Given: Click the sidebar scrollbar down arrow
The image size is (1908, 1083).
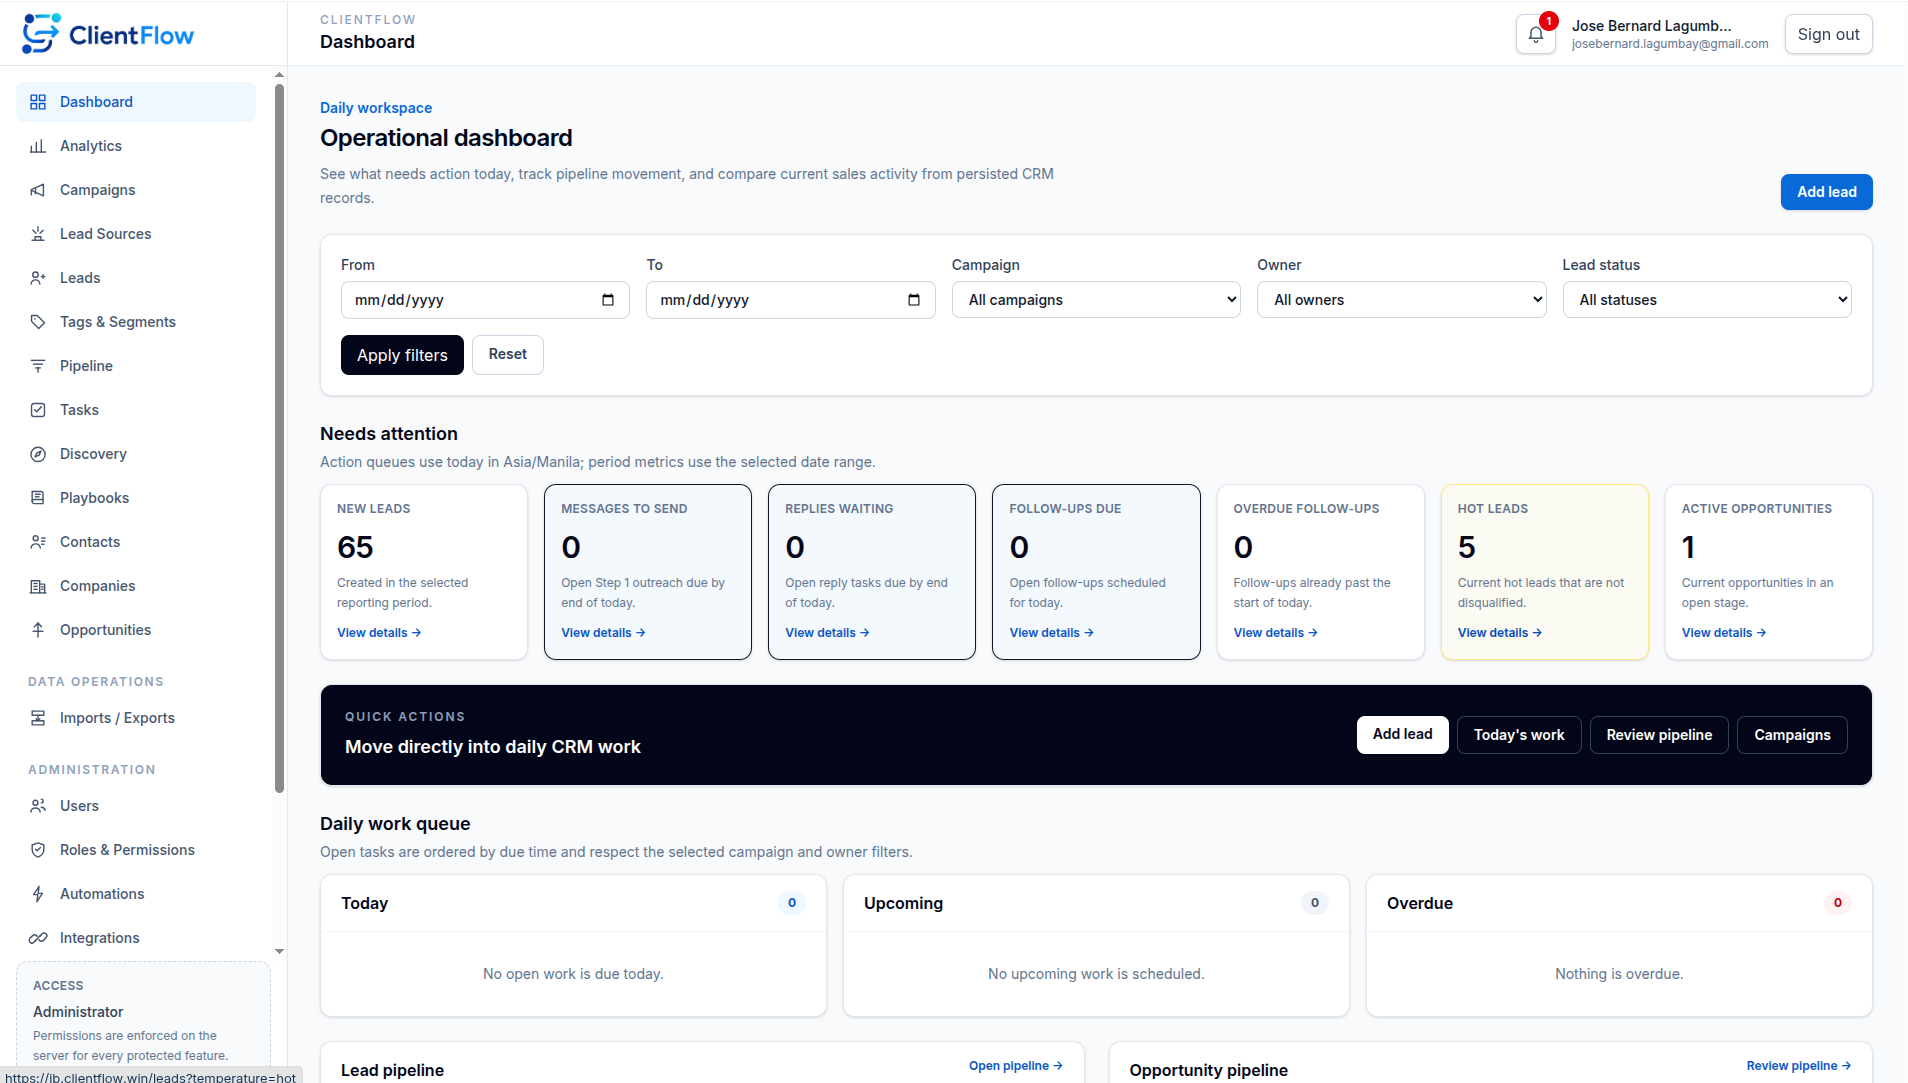Looking at the screenshot, I should click(x=280, y=952).
